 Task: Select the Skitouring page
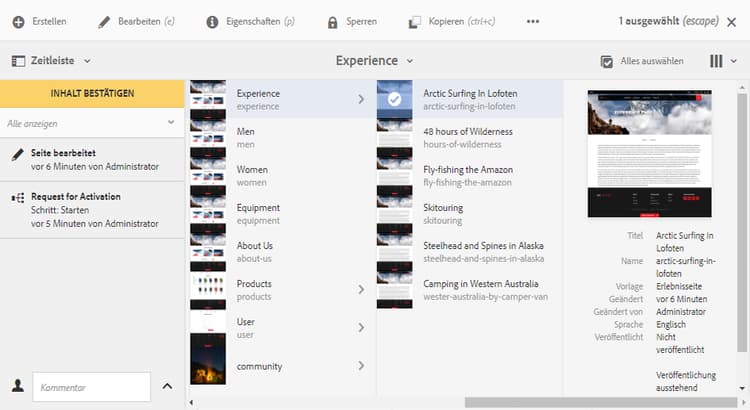[x=469, y=214]
